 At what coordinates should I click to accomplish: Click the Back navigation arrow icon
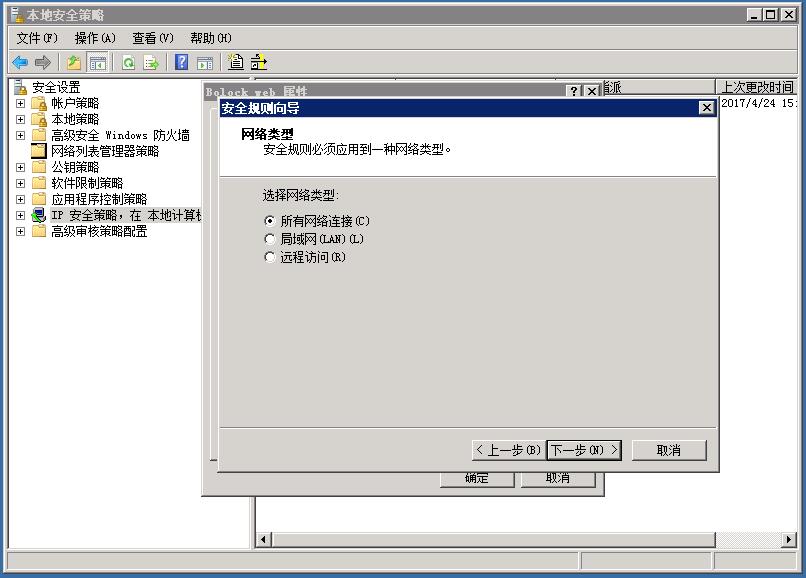(19, 61)
